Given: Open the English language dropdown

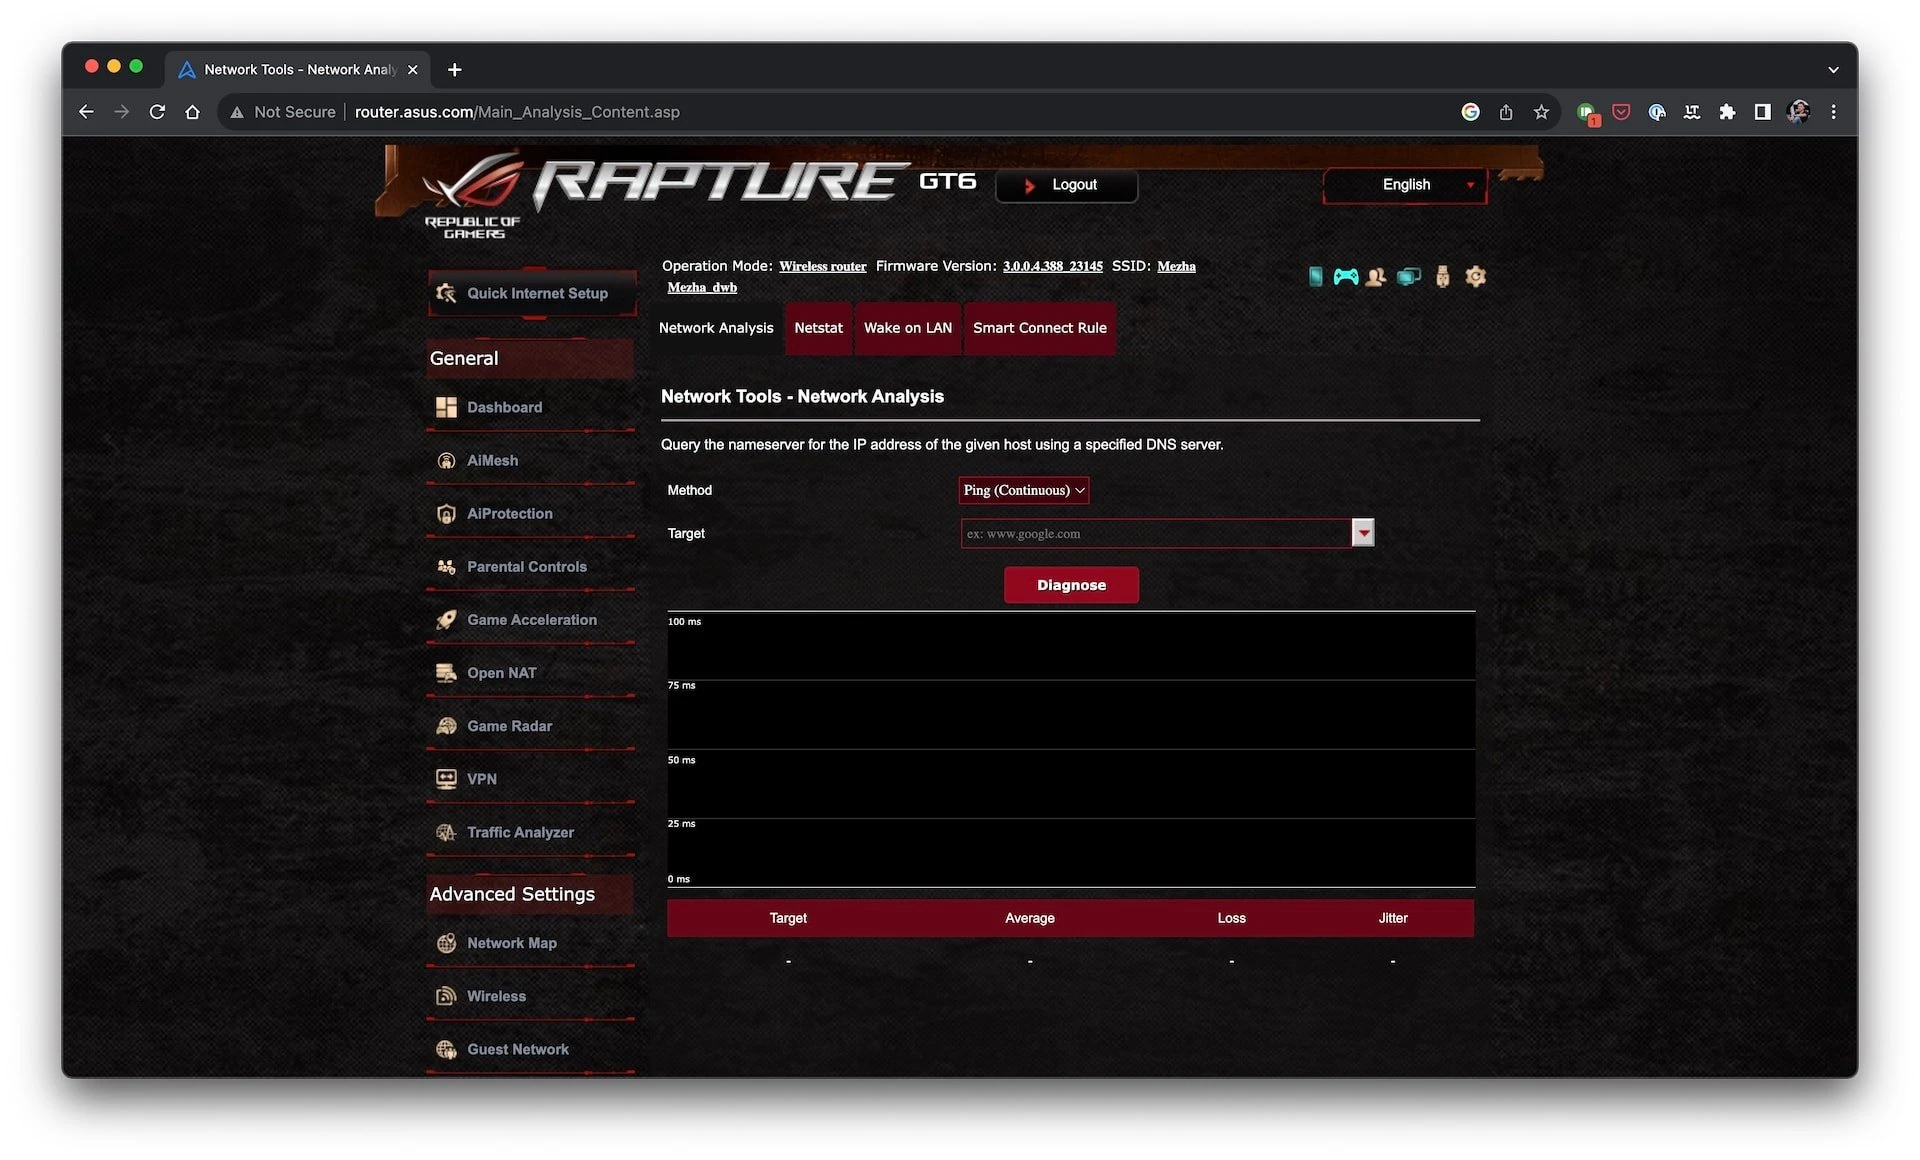Looking at the screenshot, I should click(1405, 185).
